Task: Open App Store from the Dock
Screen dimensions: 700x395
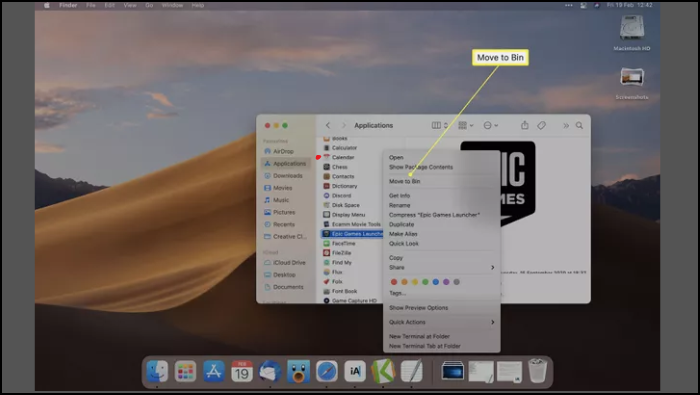Action: click(214, 371)
